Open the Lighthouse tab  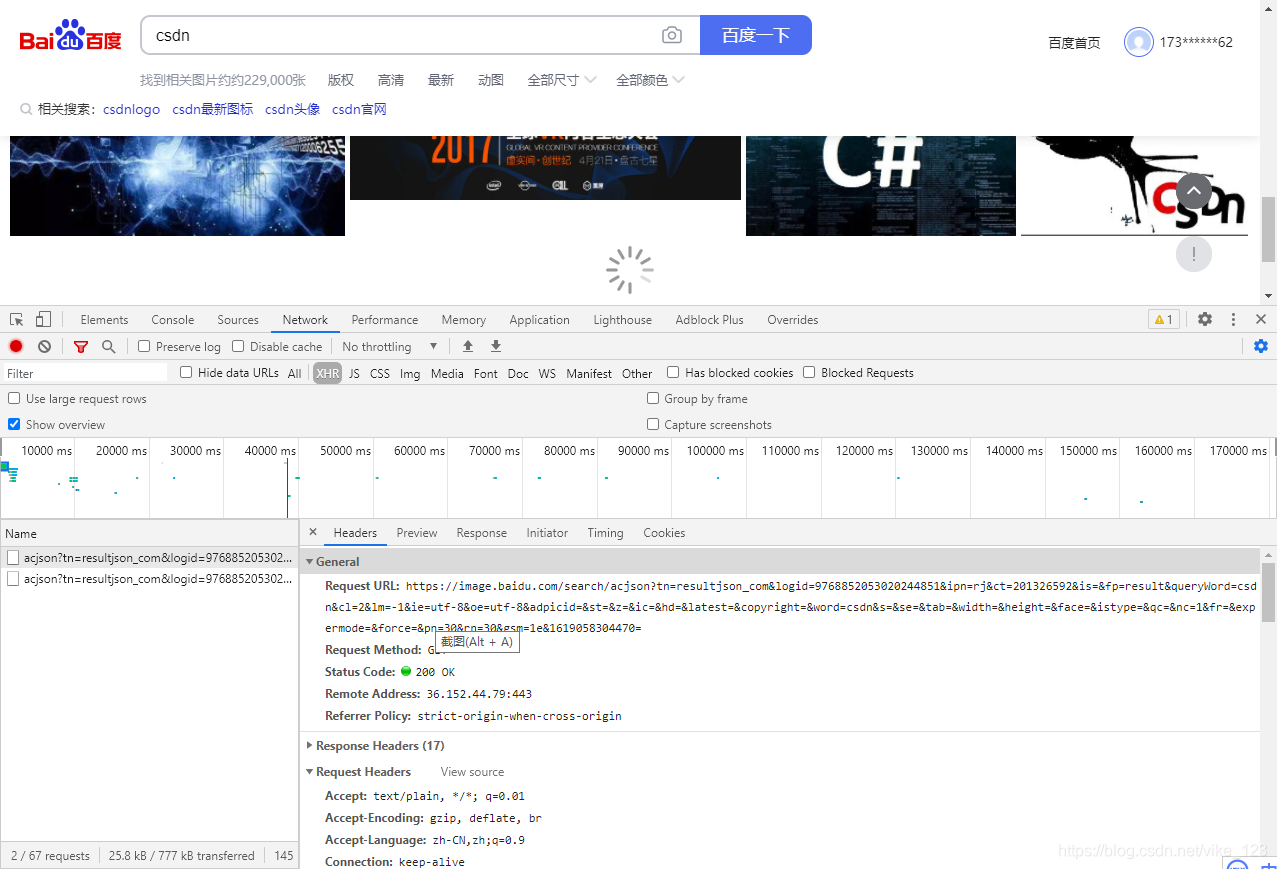coord(622,320)
